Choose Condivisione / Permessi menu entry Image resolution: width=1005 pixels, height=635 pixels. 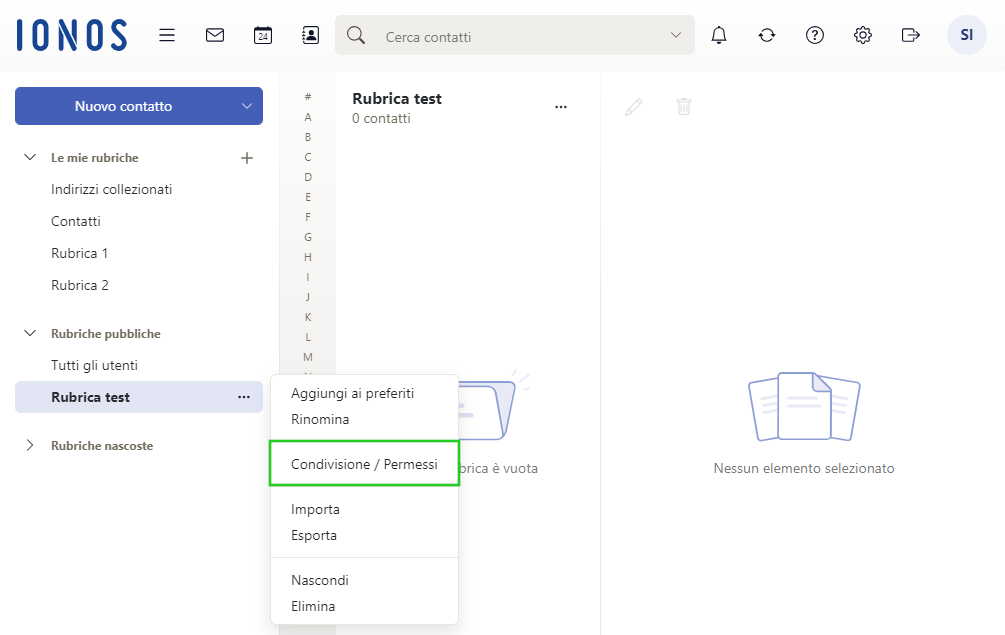tap(365, 464)
